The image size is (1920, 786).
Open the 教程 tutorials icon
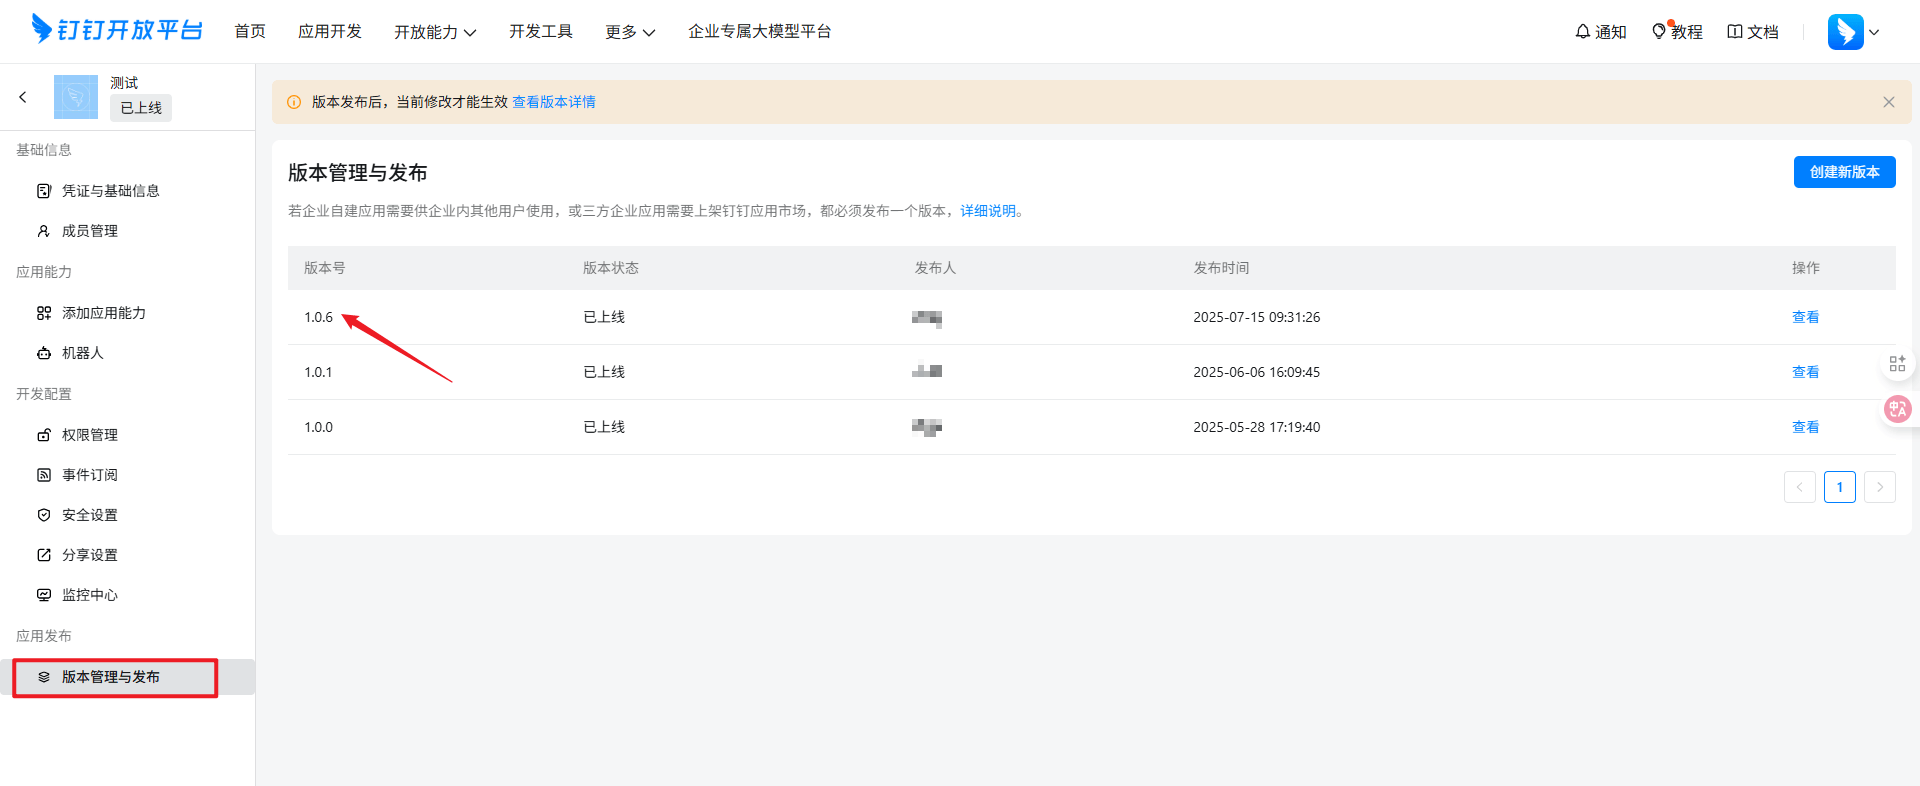pos(1659,32)
